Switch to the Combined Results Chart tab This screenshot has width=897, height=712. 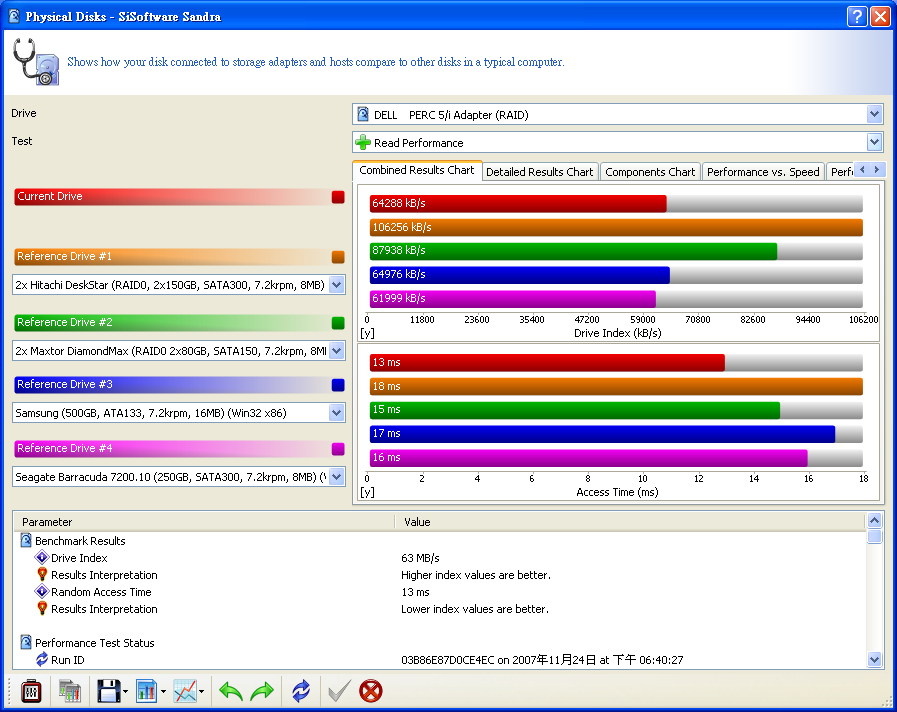tap(417, 170)
